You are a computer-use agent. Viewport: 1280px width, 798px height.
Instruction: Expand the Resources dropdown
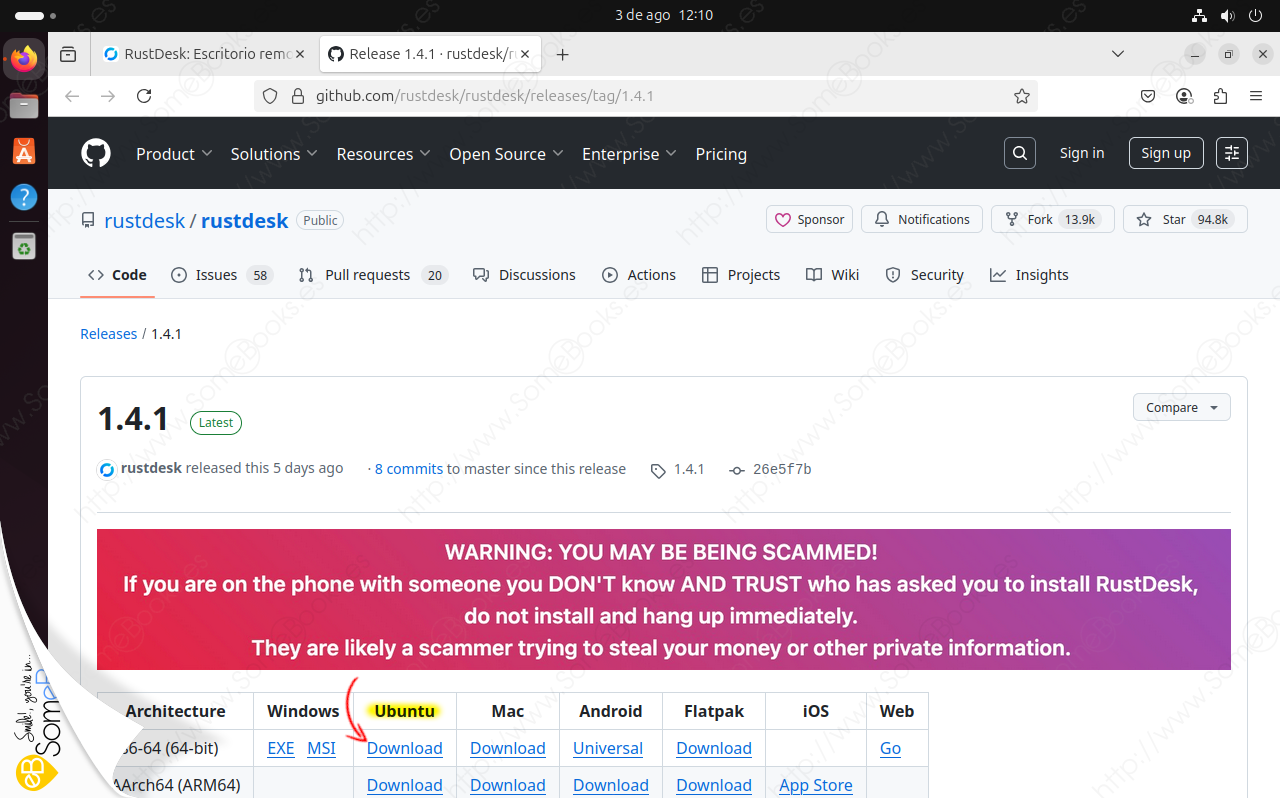point(383,154)
